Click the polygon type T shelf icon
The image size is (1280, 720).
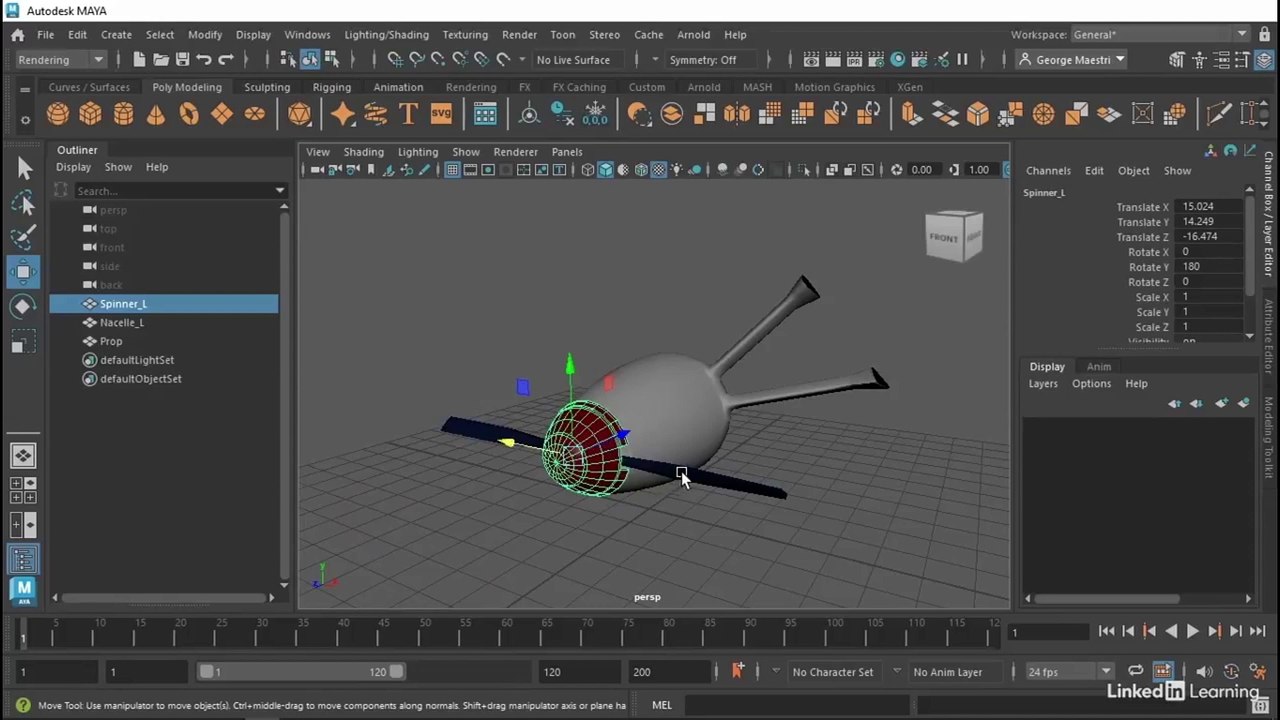[x=408, y=114]
